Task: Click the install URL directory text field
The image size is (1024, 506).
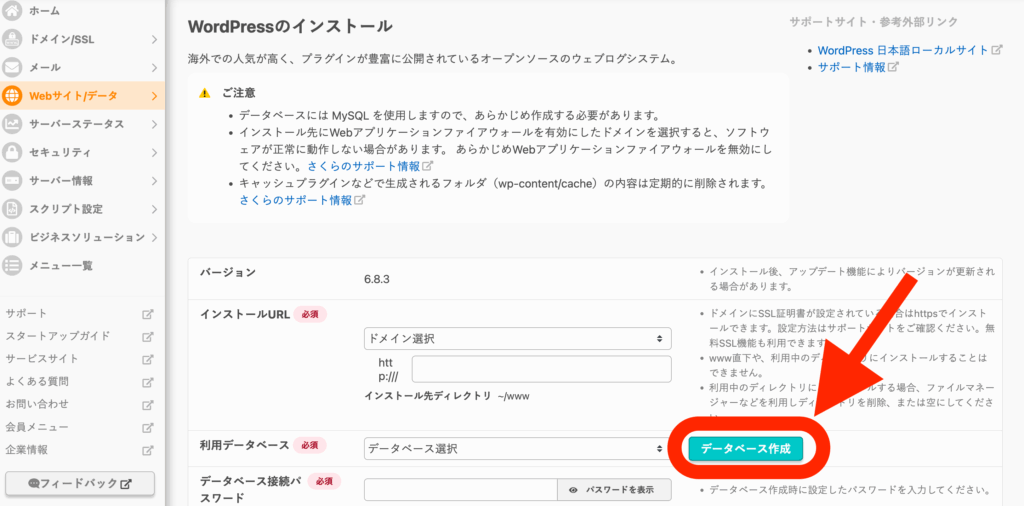Action: tap(541, 369)
